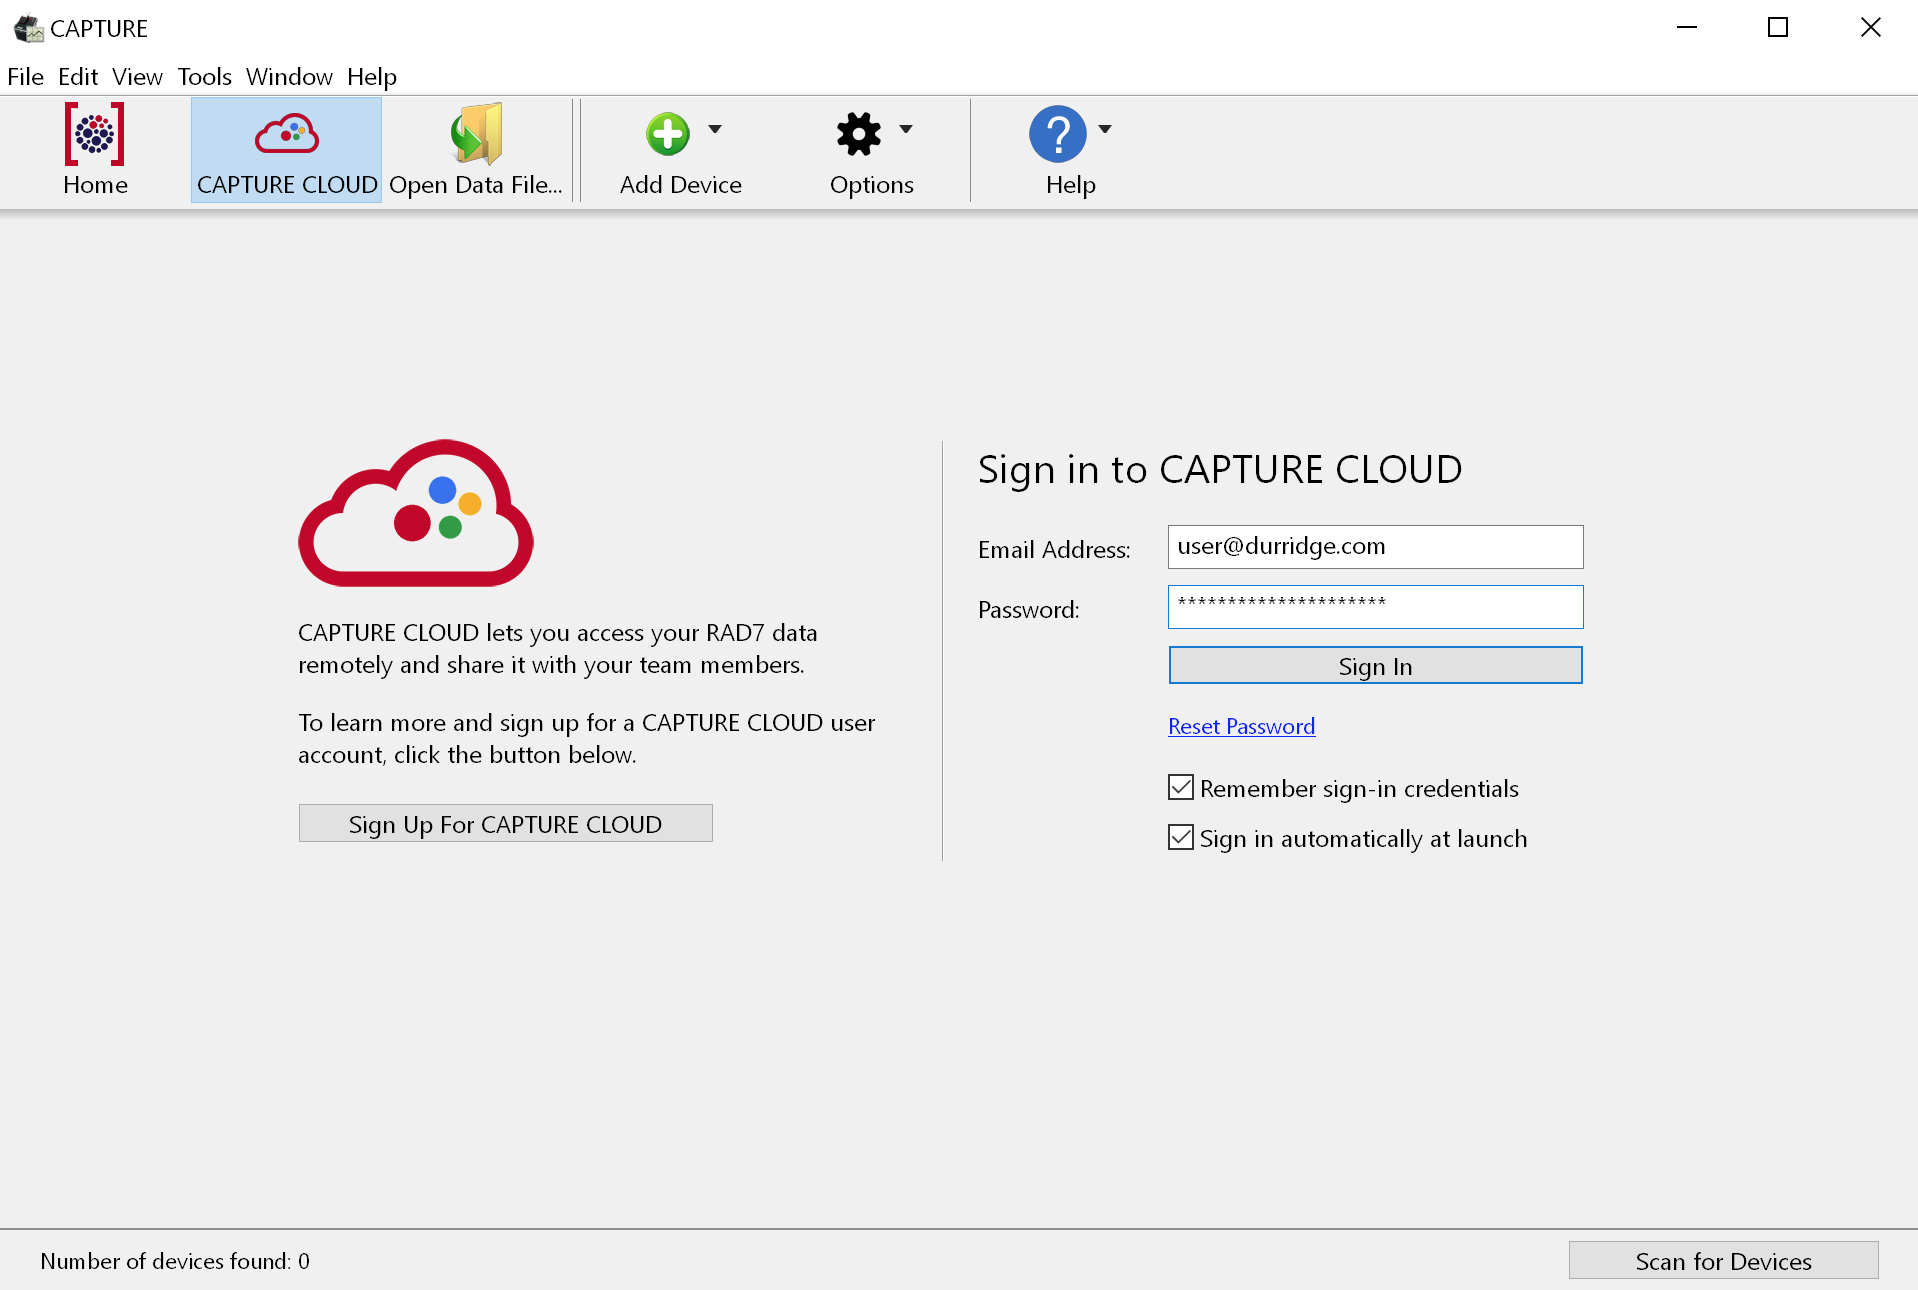Click the large CAPTURE CLOUD logo
Viewport: 1918px width, 1290px height.
416,514
